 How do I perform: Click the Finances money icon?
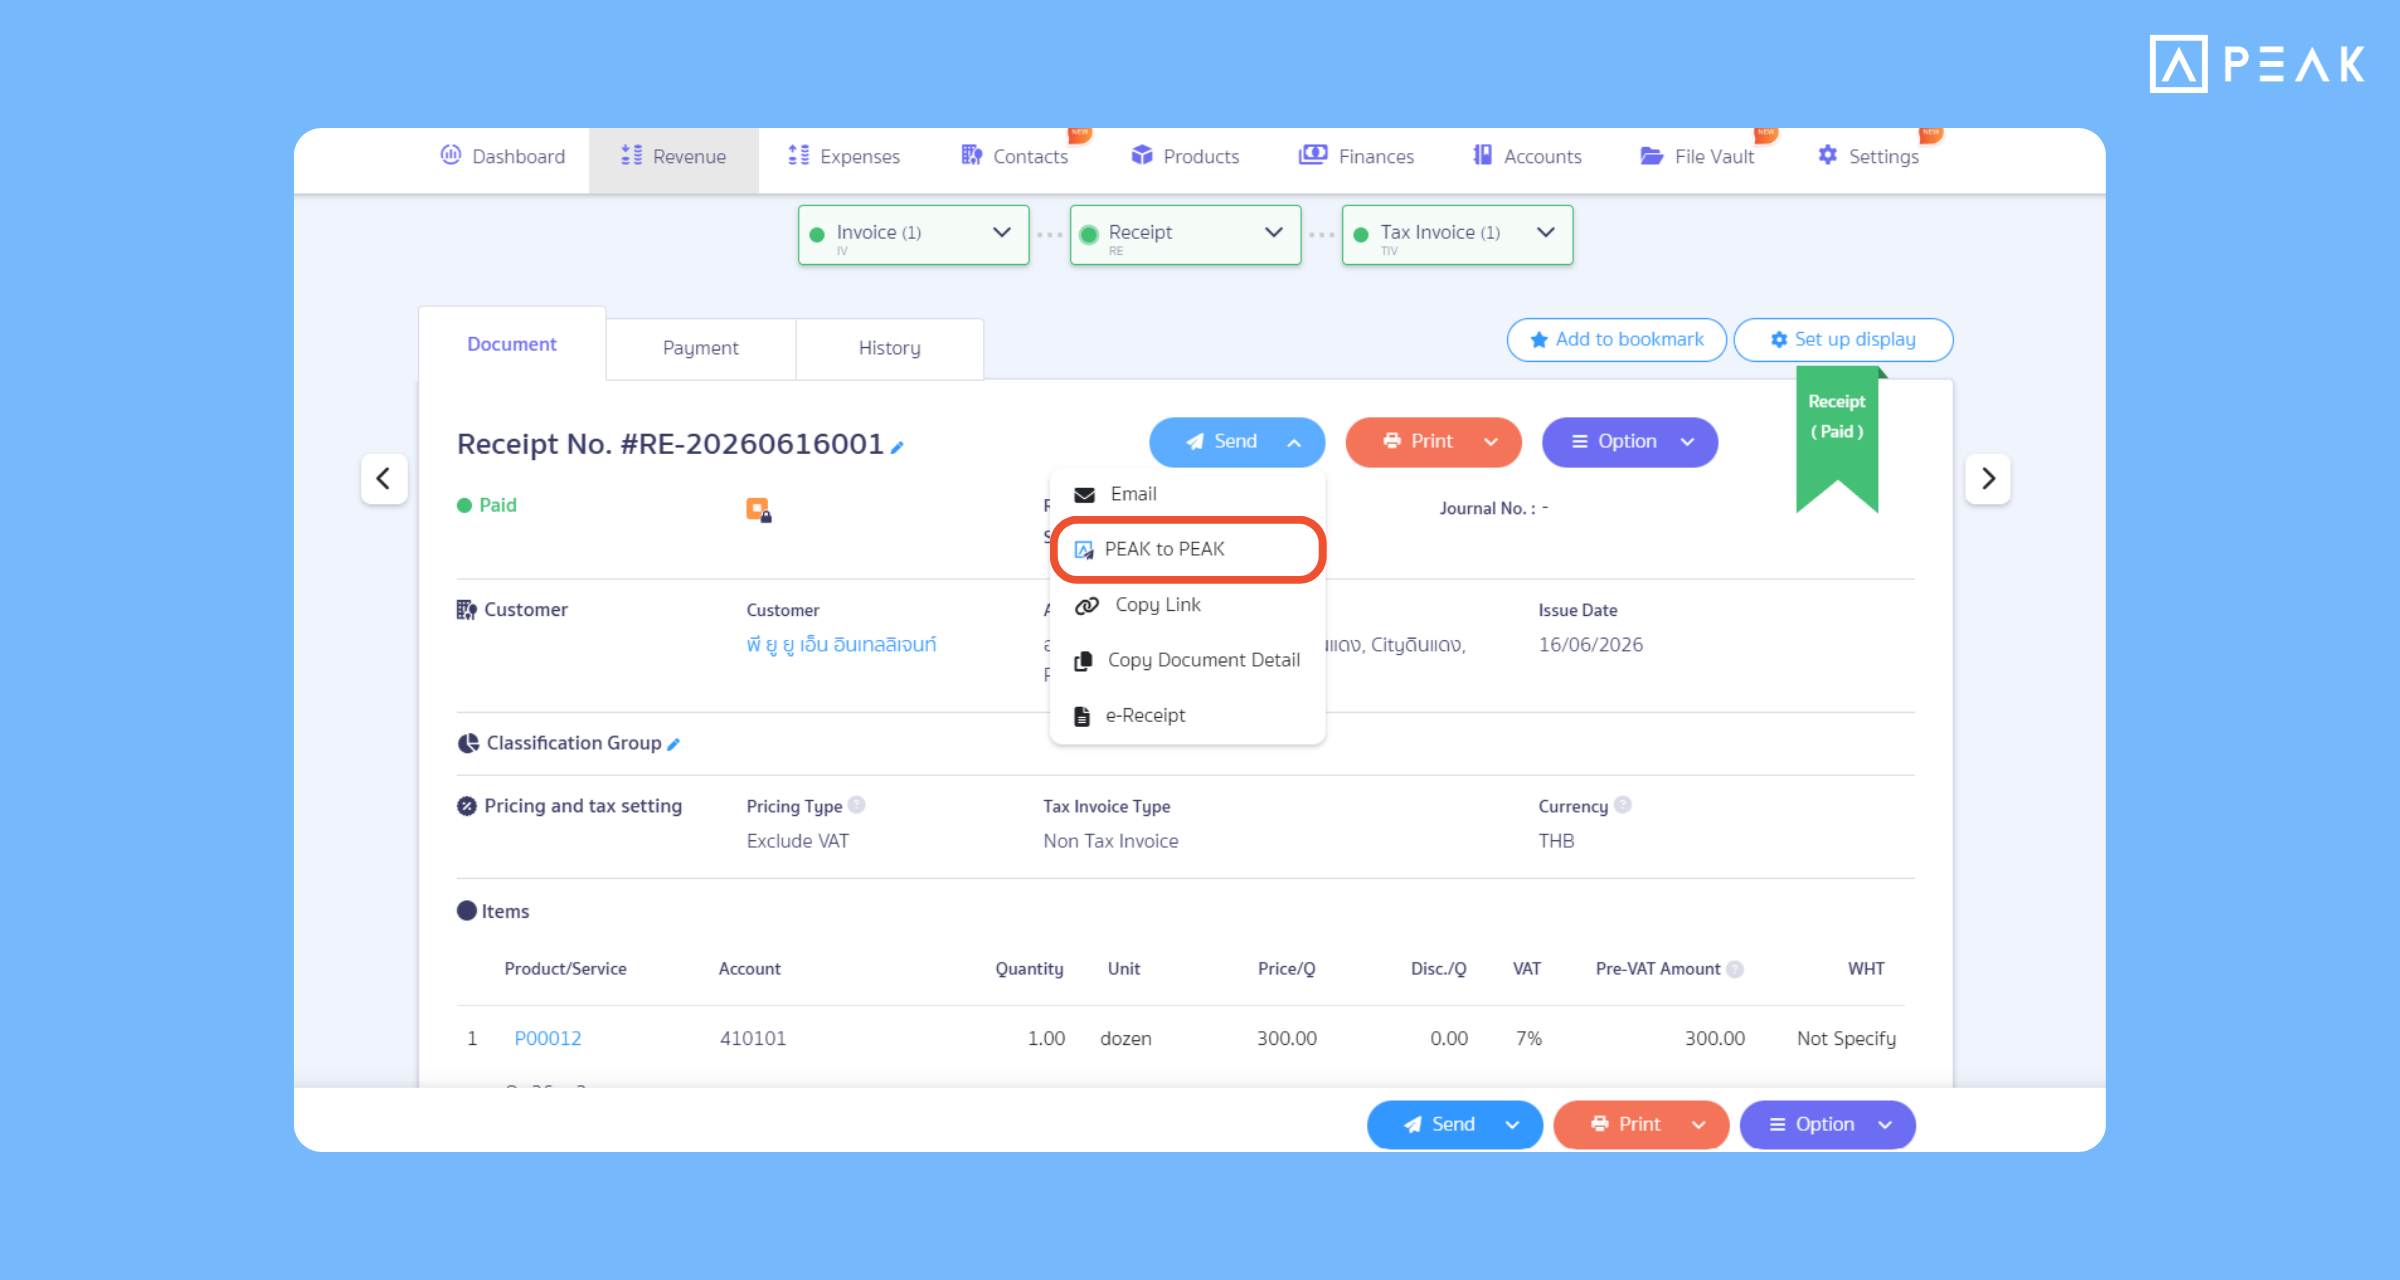click(x=1313, y=155)
